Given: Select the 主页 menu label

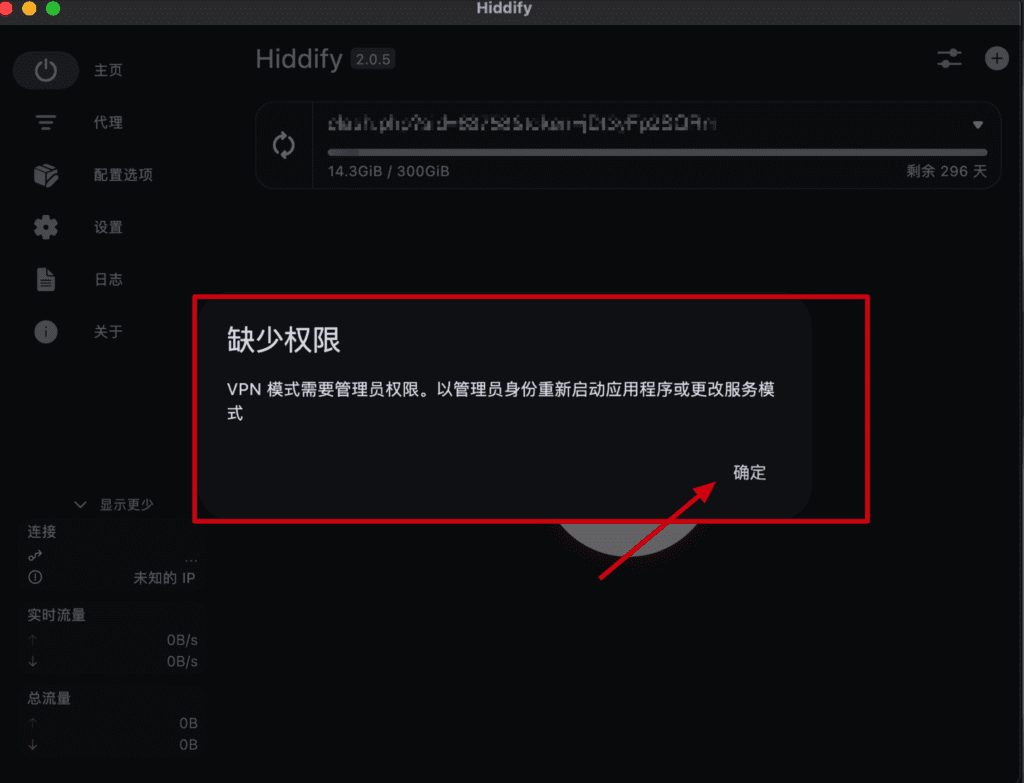Looking at the screenshot, I should pos(108,70).
